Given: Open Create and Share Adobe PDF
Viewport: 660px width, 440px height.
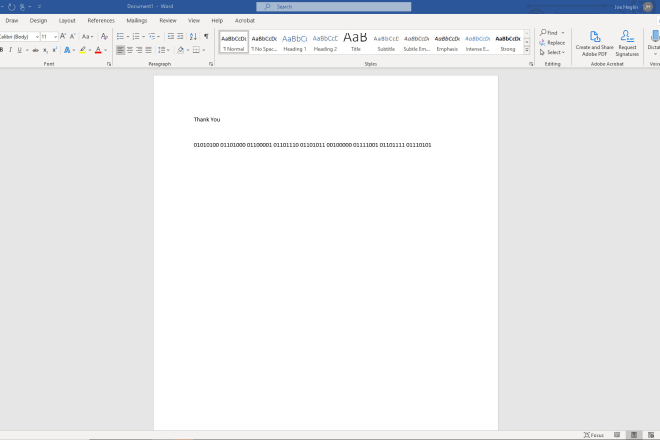Looking at the screenshot, I should click(594, 43).
